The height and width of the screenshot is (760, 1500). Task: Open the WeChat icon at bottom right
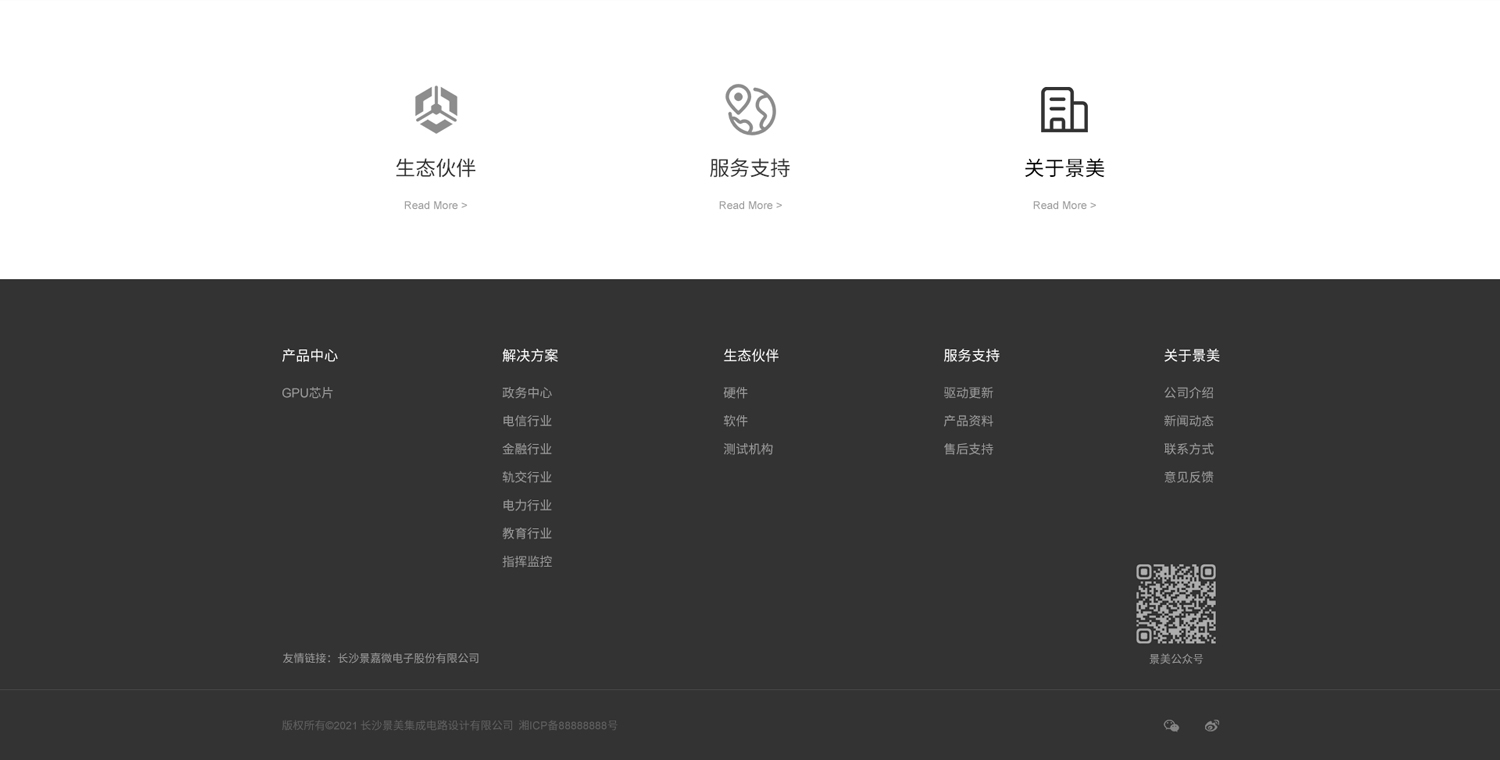click(x=1171, y=725)
